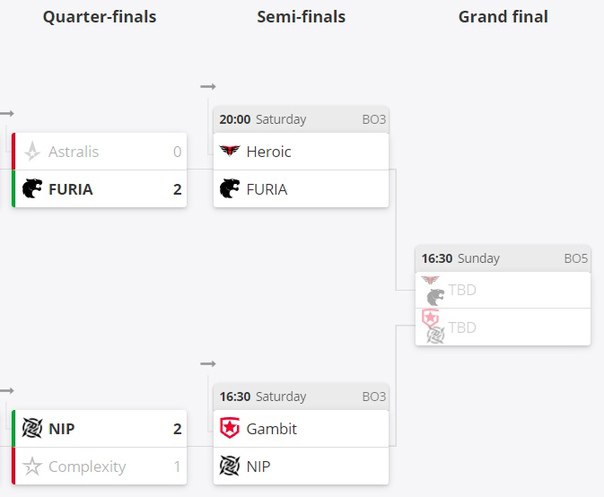Click the Gambit shield logo in semi-finals
This screenshot has height=497, width=604.
(x=230, y=428)
